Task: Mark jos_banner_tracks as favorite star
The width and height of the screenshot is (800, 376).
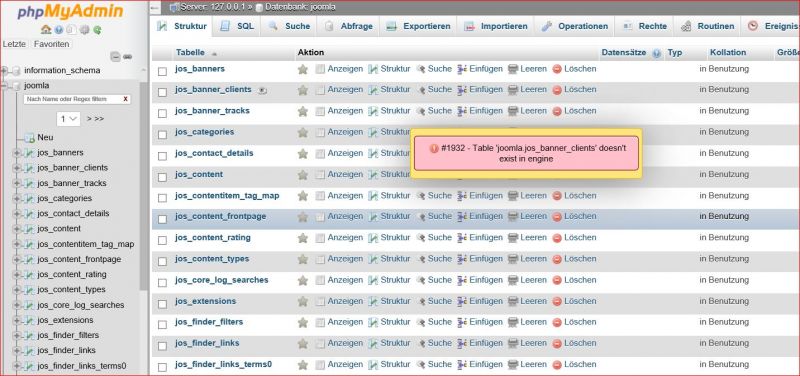Action: (303, 111)
